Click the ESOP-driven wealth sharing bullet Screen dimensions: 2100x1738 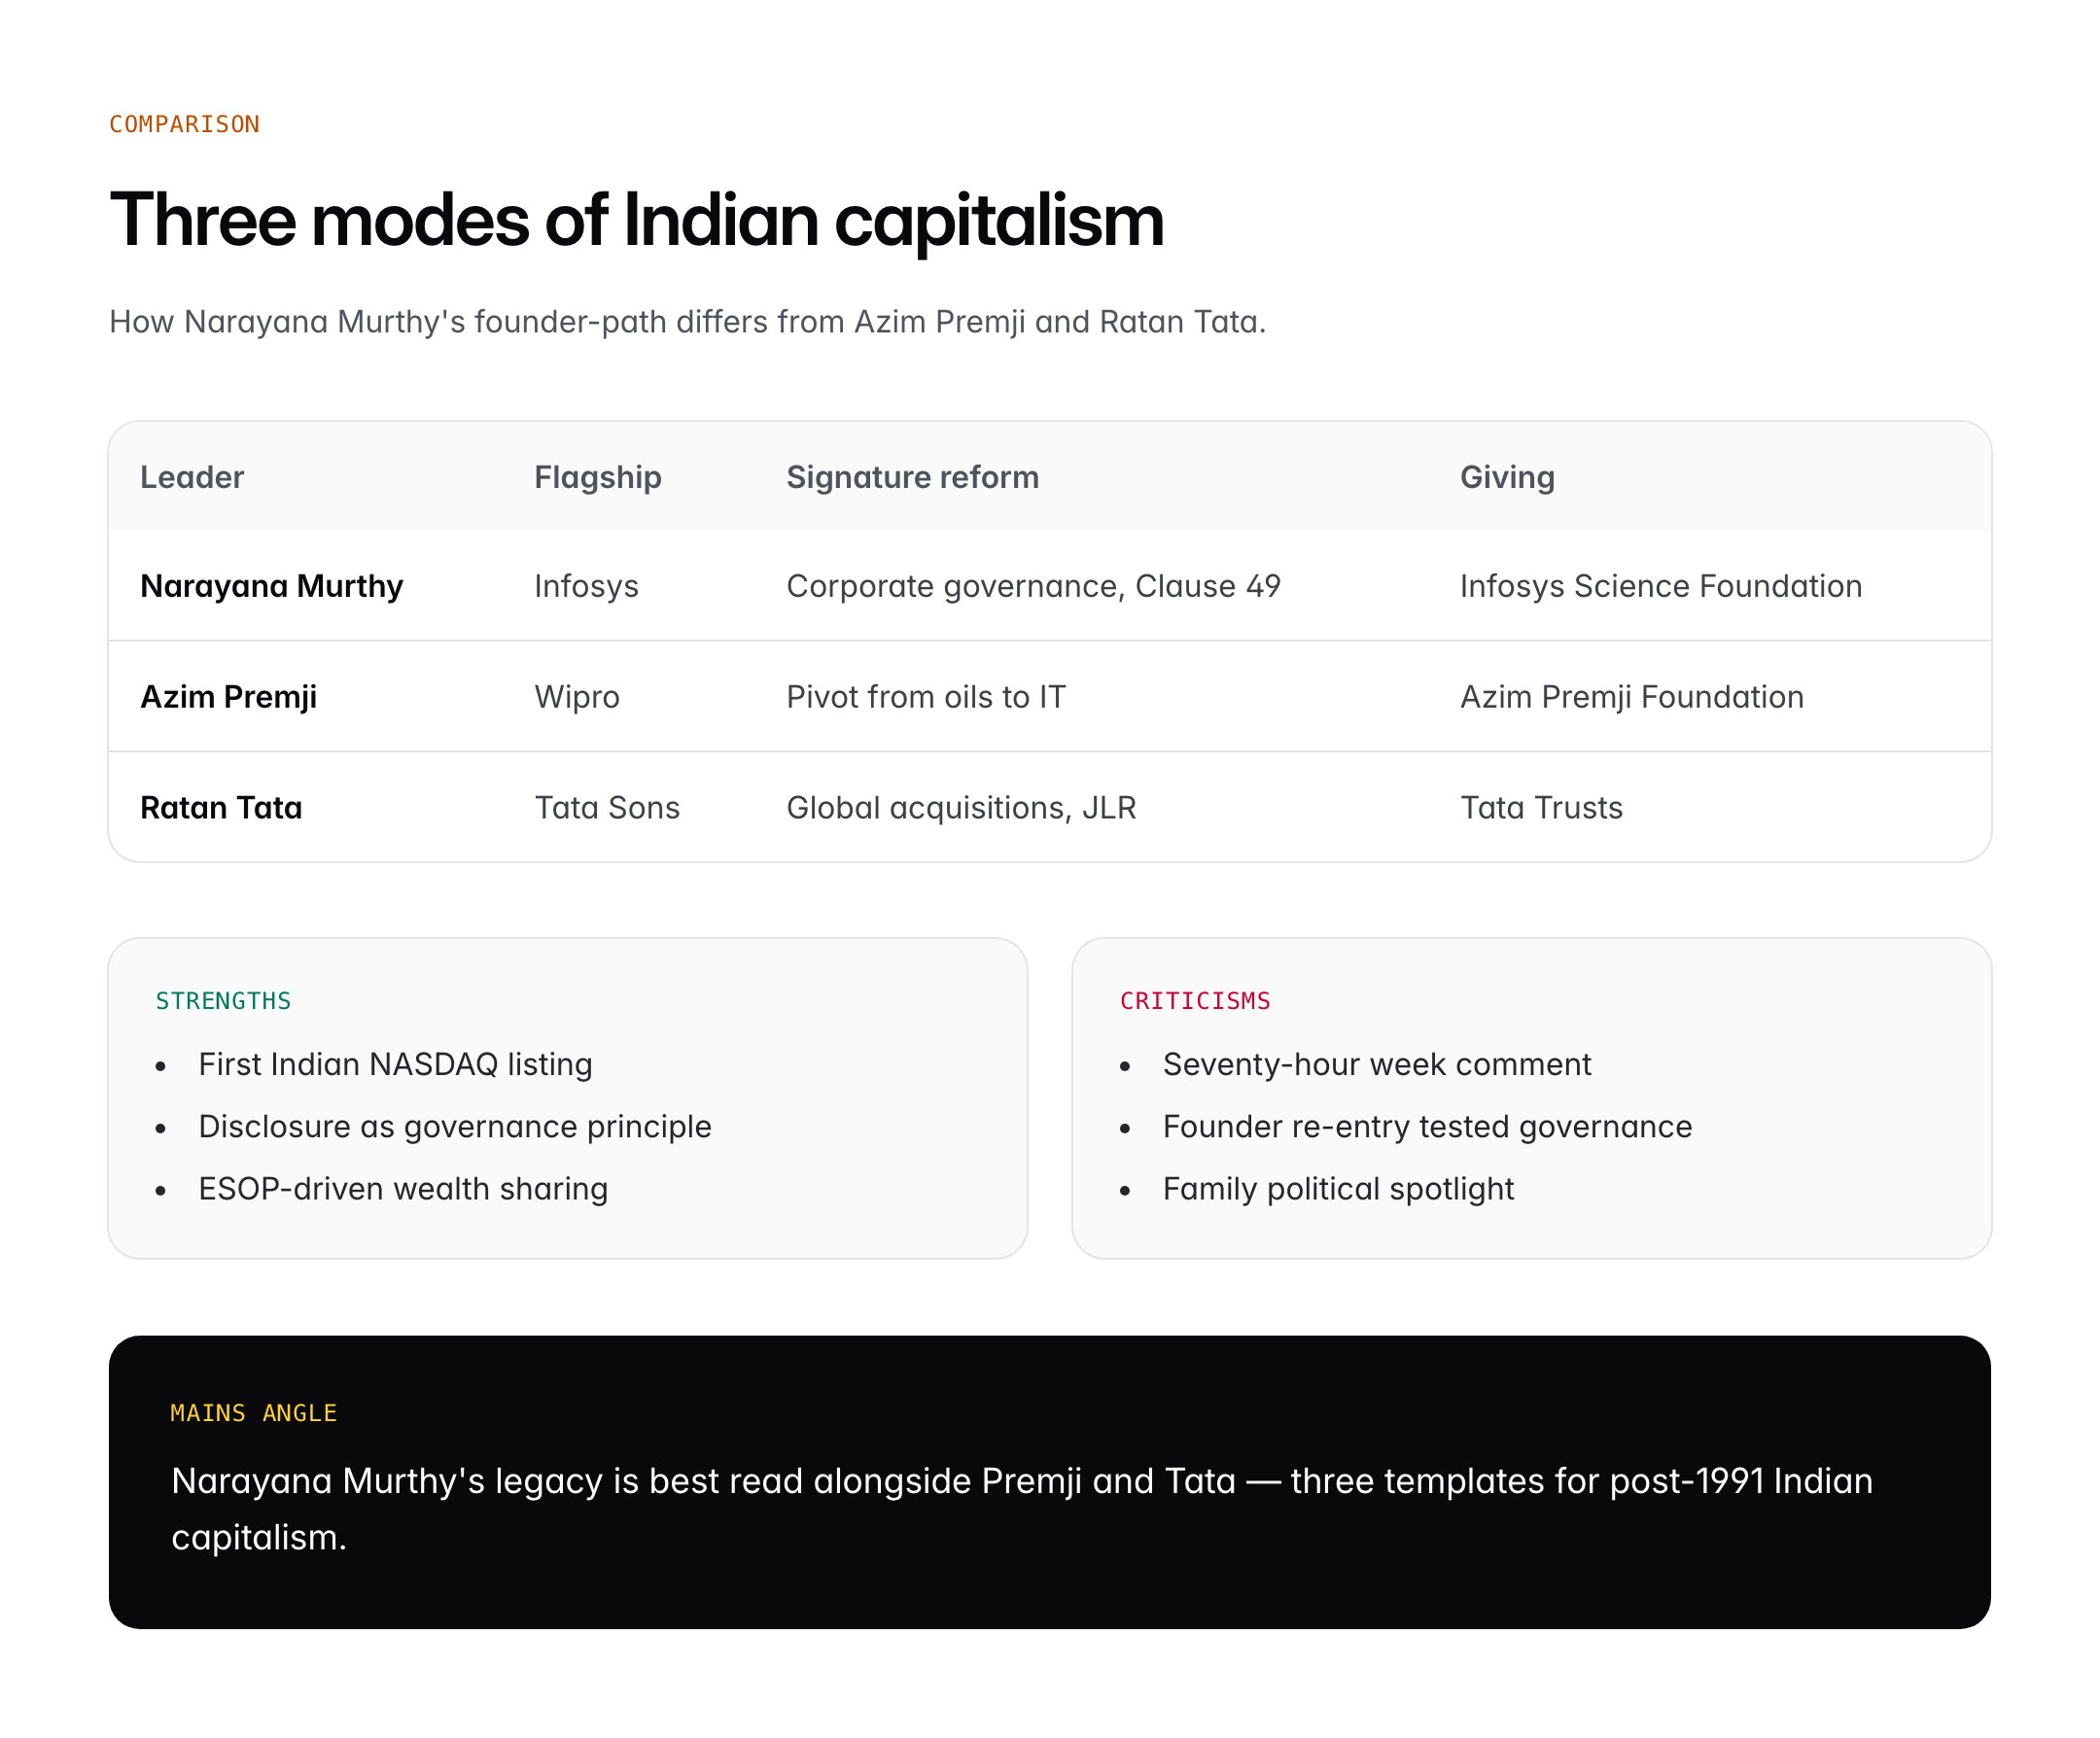pos(403,1189)
